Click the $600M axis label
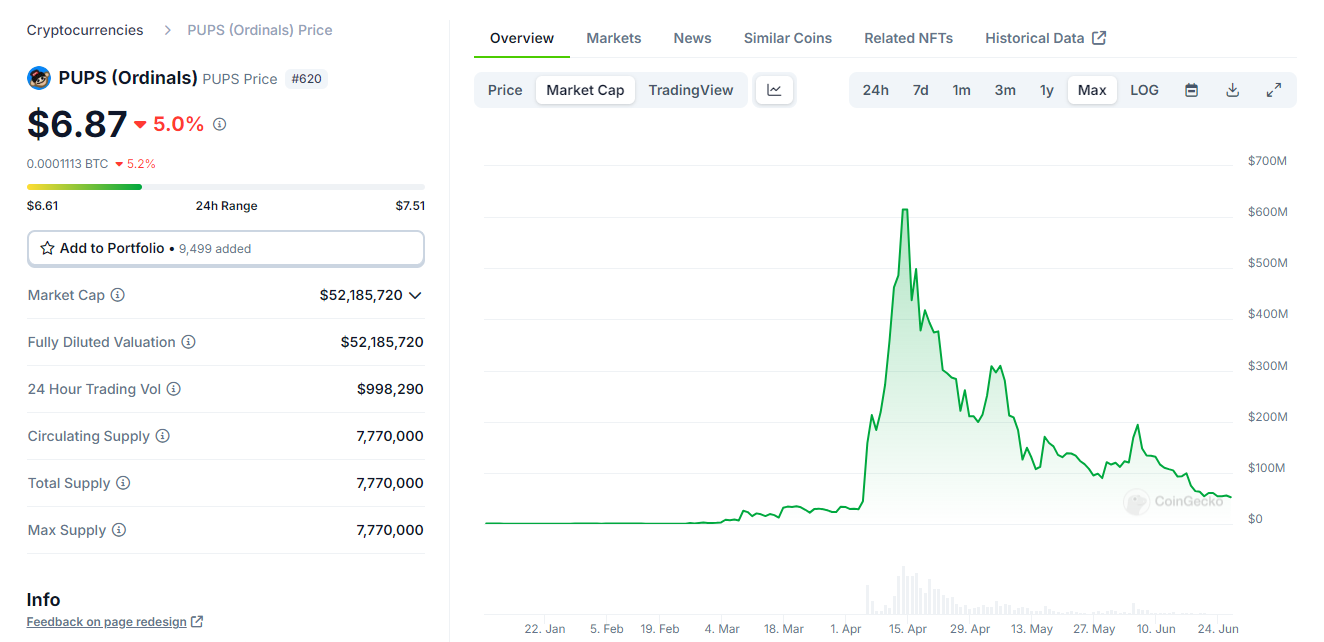Viewport: 1324px width, 642px height. pyautogui.click(x=1267, y=212)
